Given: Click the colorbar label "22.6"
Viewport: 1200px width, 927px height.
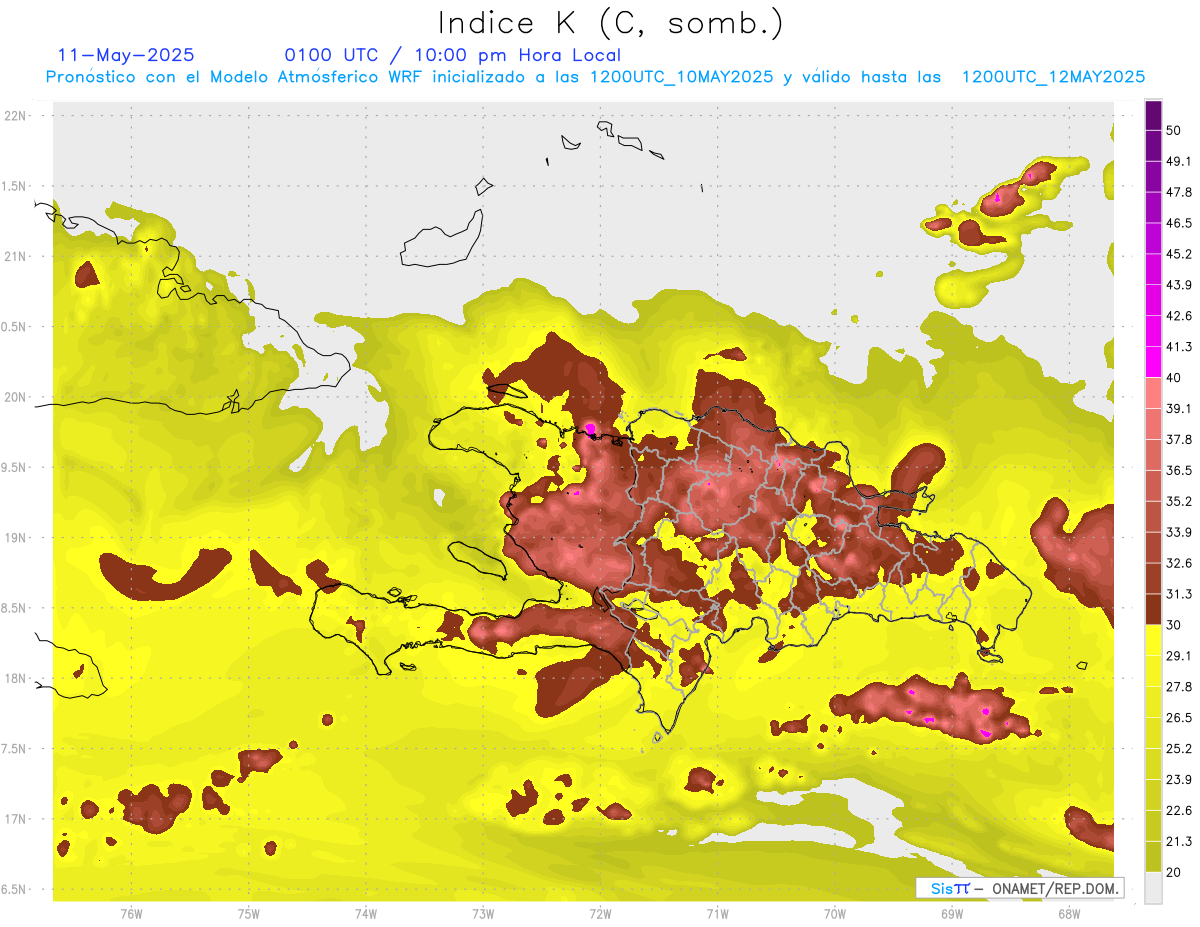Looking at the screenshot, I should click(1179, 811).
